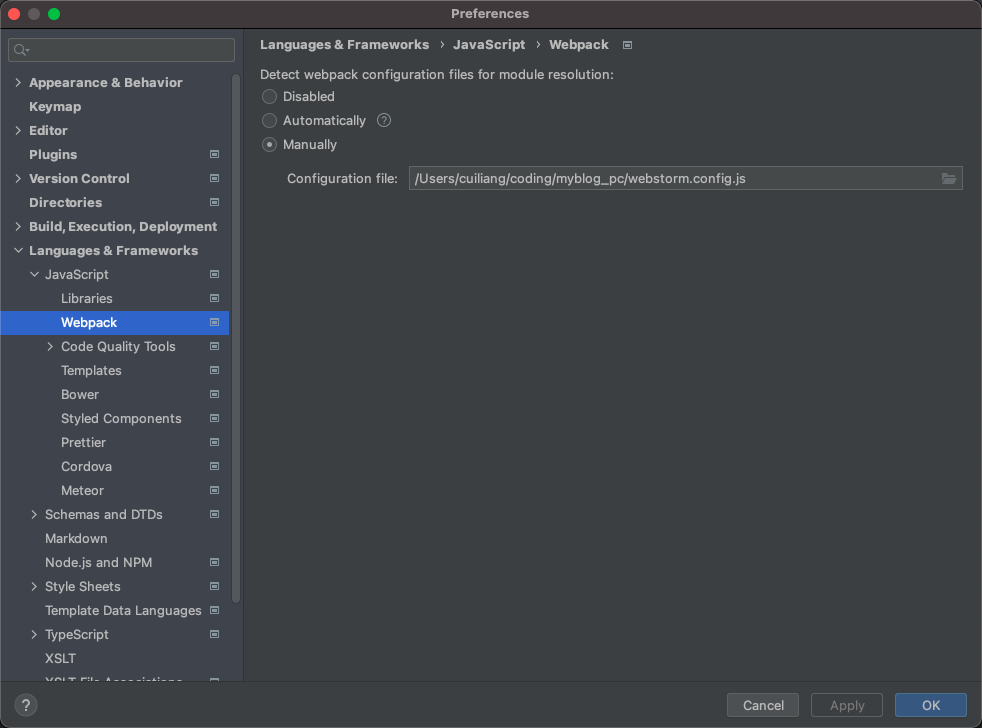Expand the Schemas and DTDs node

click(34, 514)
